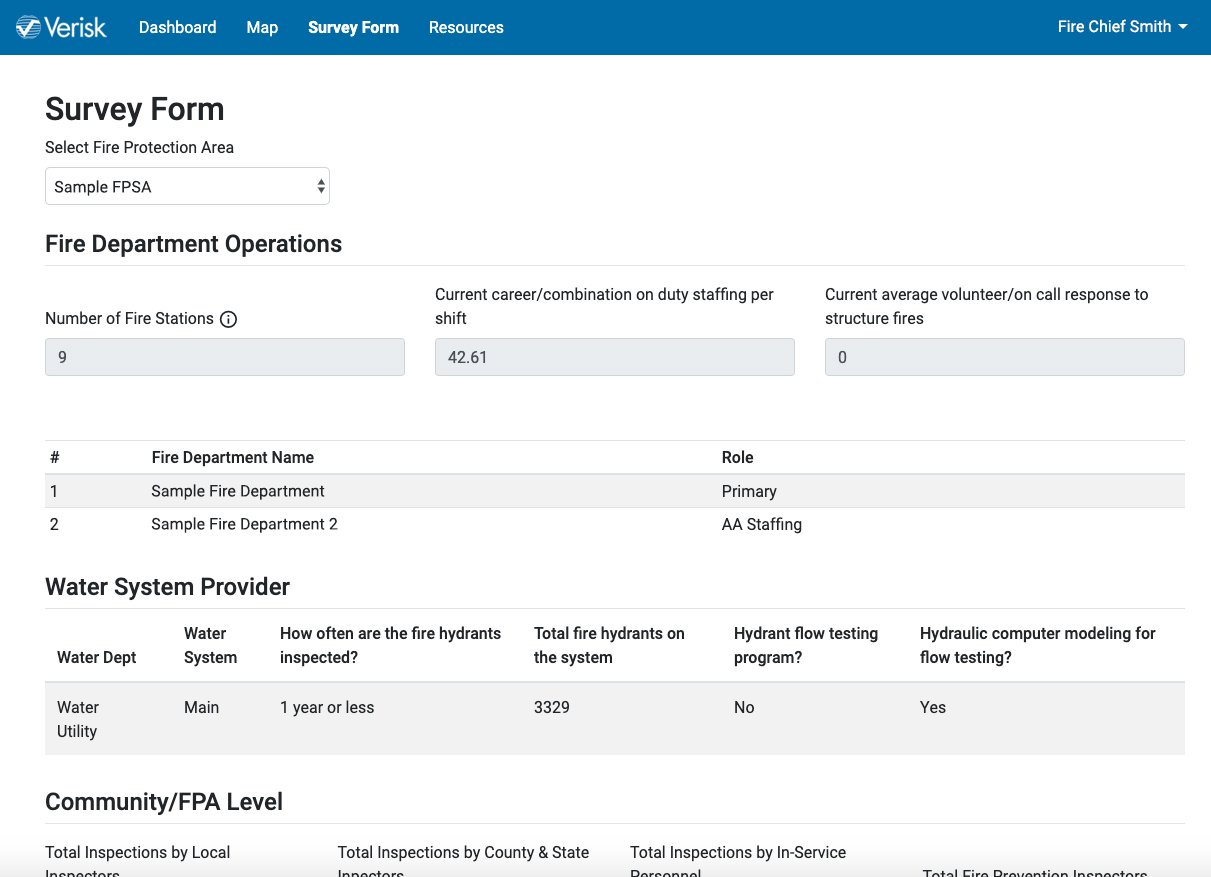Click the on duty staffing per shift field

click(x=614, y=356)
